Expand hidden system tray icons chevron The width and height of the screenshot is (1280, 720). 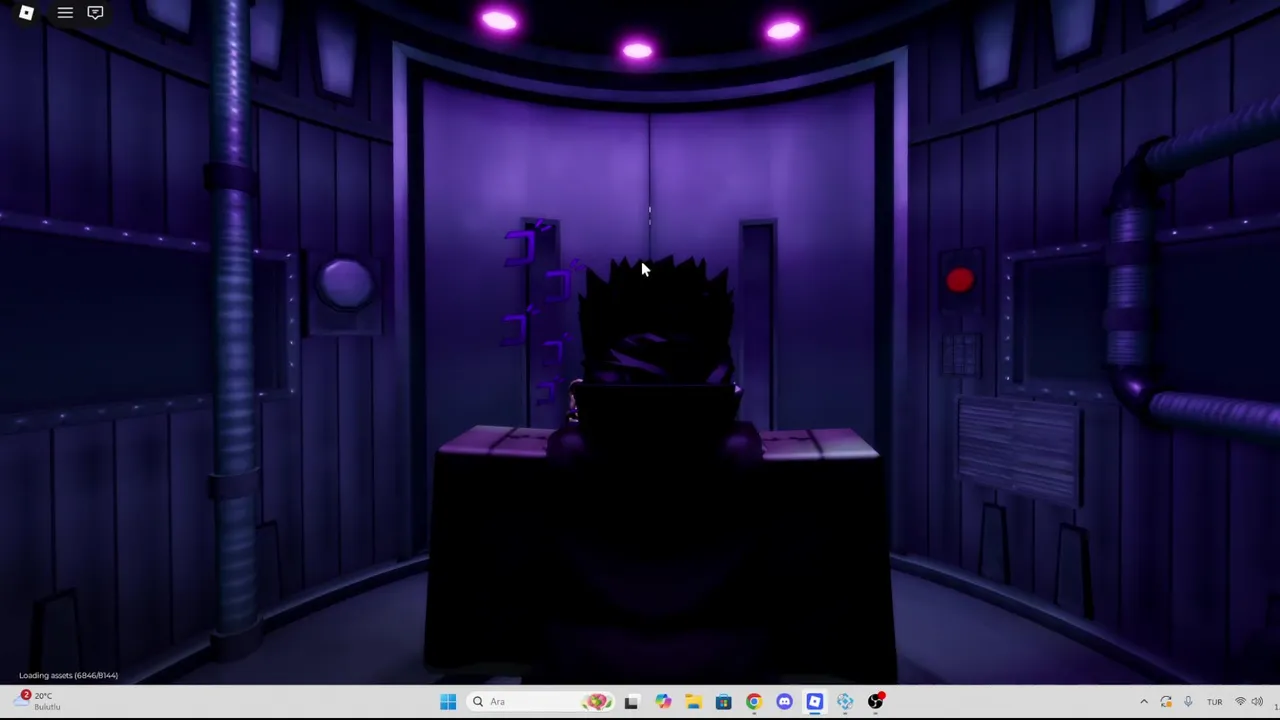pos(1144,702)
